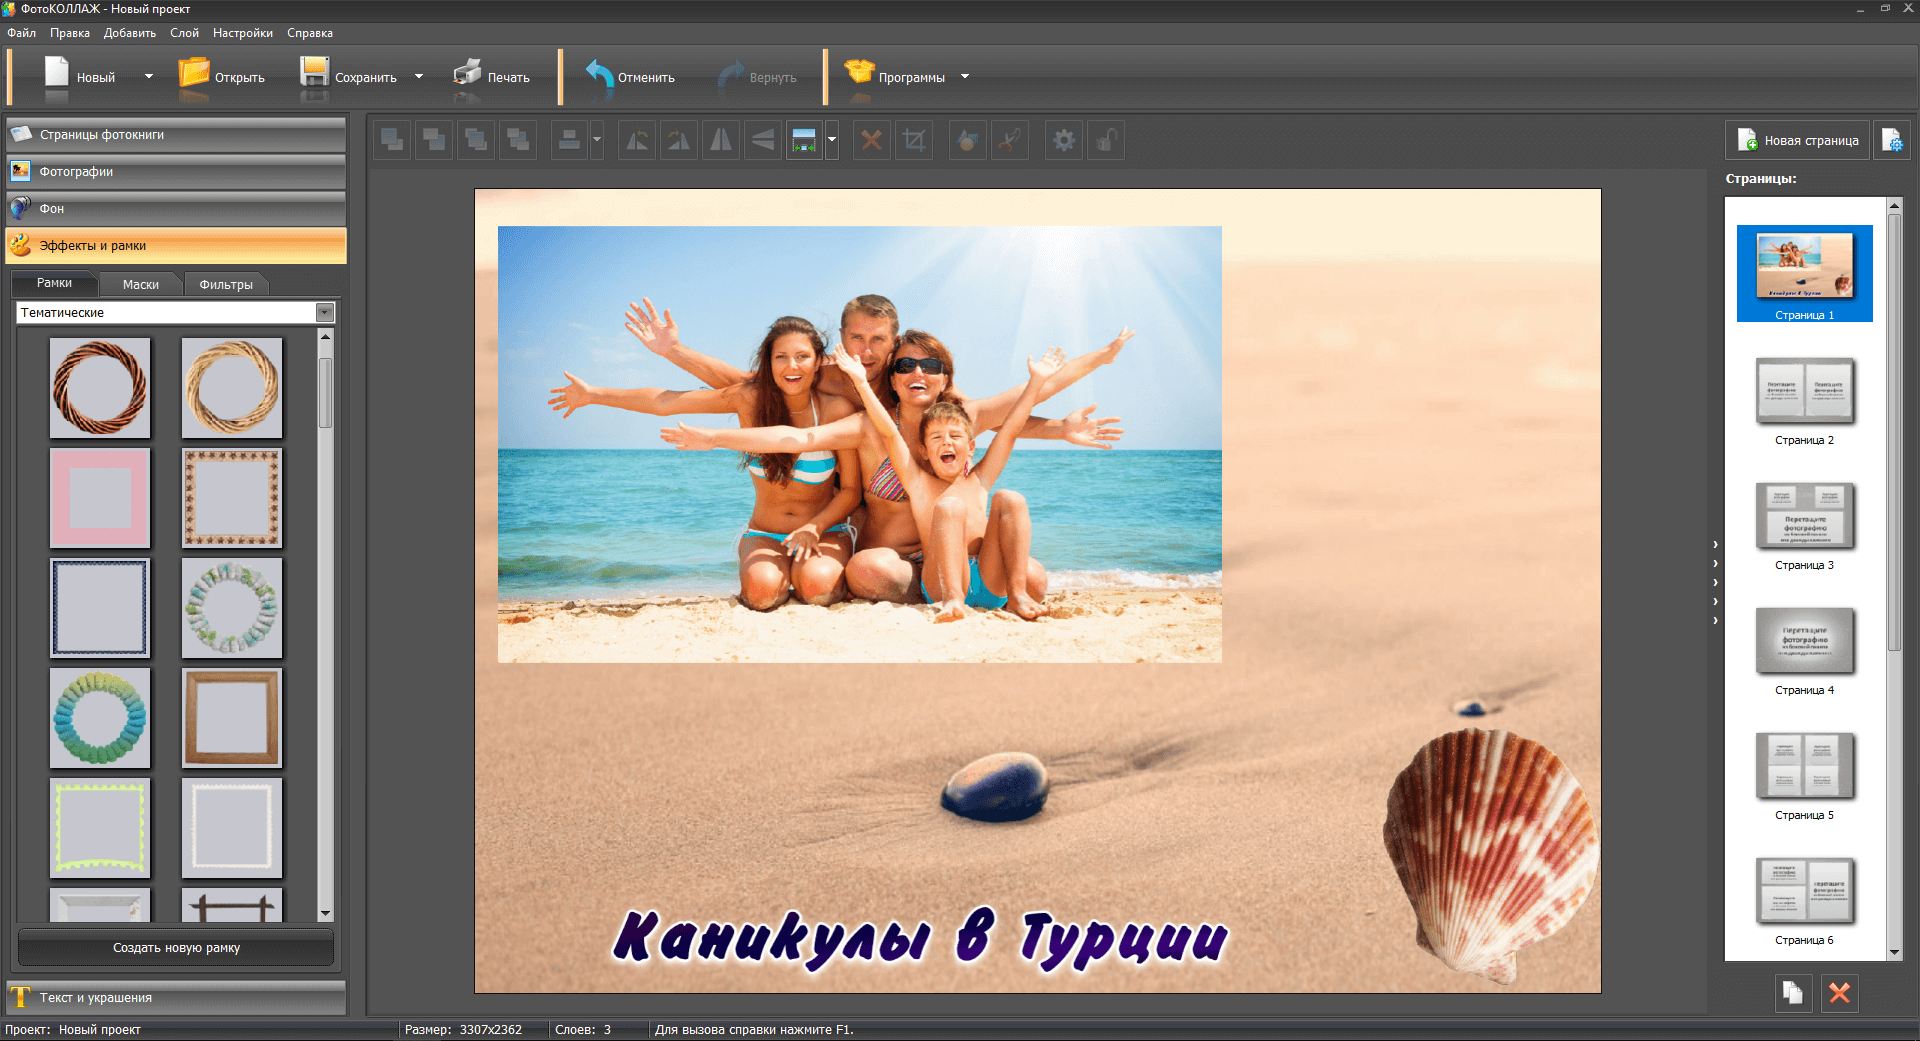The width and height of the screenshot is (1920, 1041).
Task: Open the Слой menu
Action: click(x=184, y=33)
